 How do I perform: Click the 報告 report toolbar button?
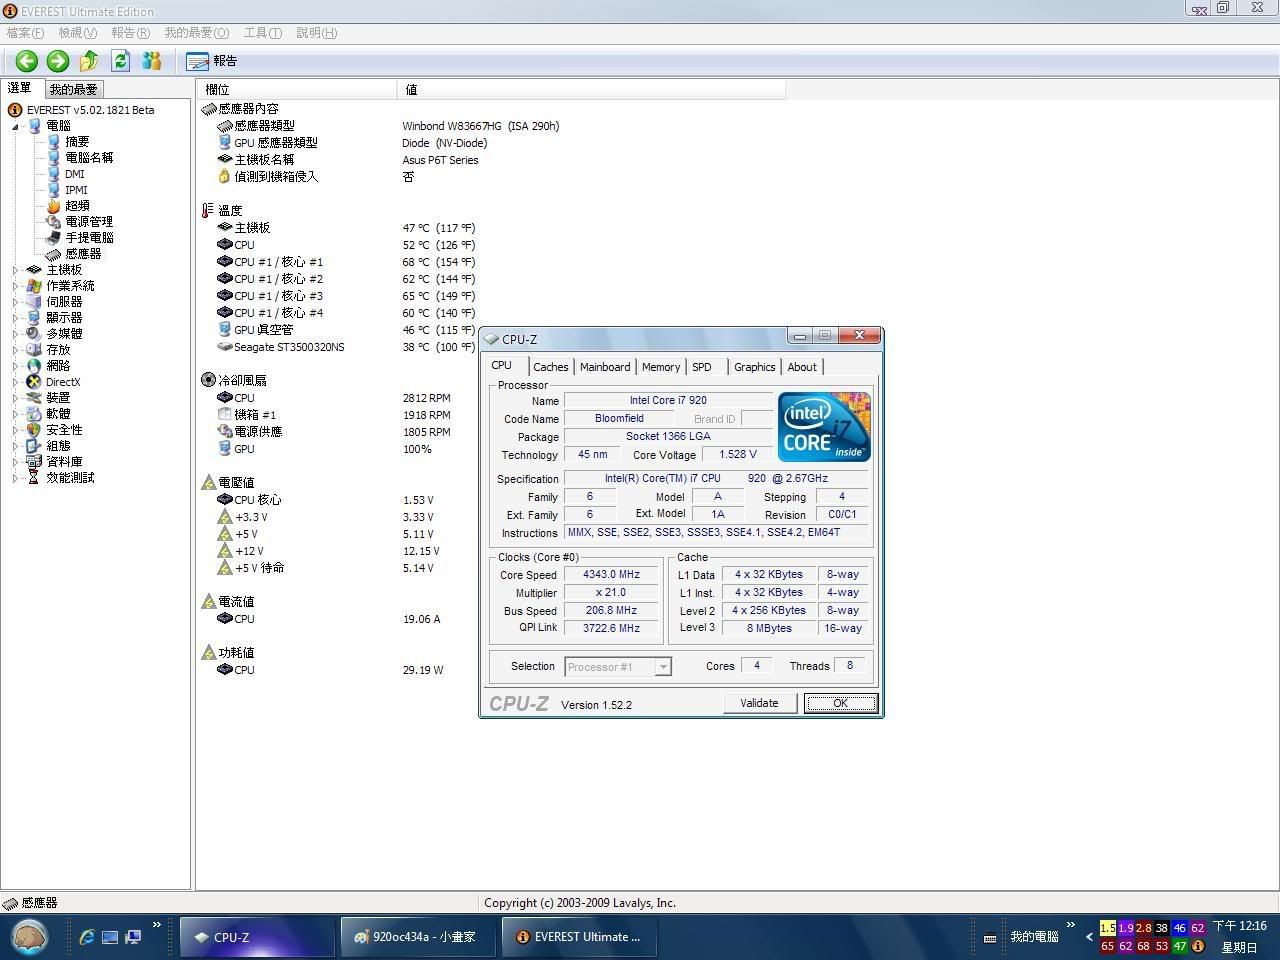[x=212, y=61]
